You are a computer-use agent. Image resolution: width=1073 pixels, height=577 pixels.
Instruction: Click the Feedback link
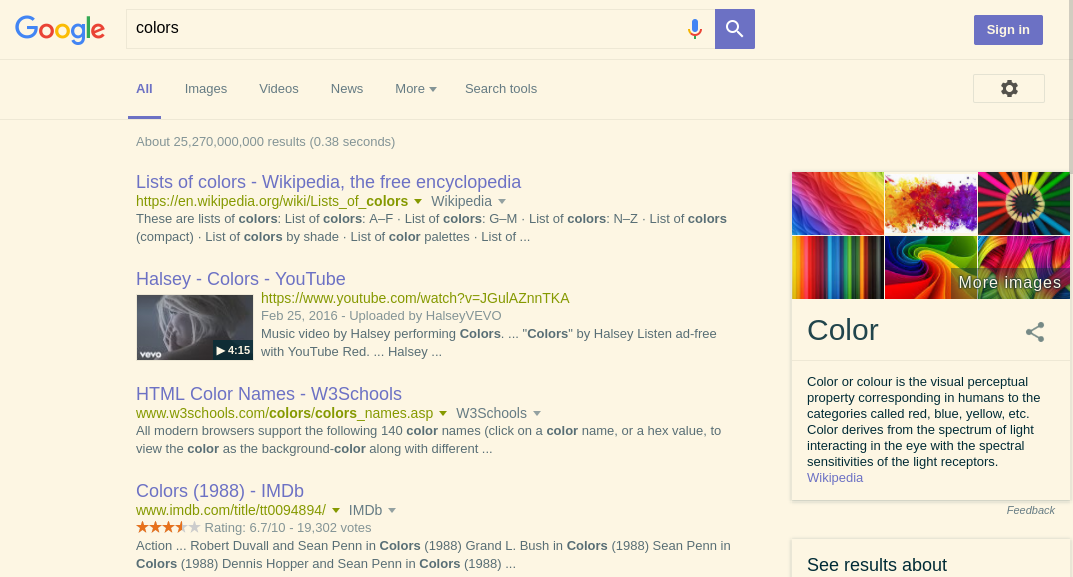[1031, 510]
